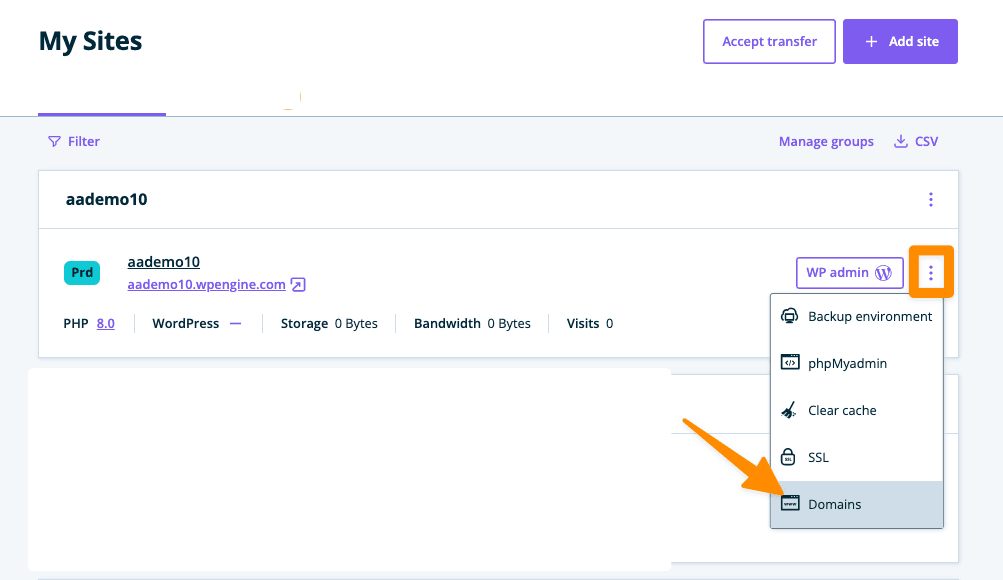
Task: Click the Backup environment cloud icon
Action: [789, 315]
